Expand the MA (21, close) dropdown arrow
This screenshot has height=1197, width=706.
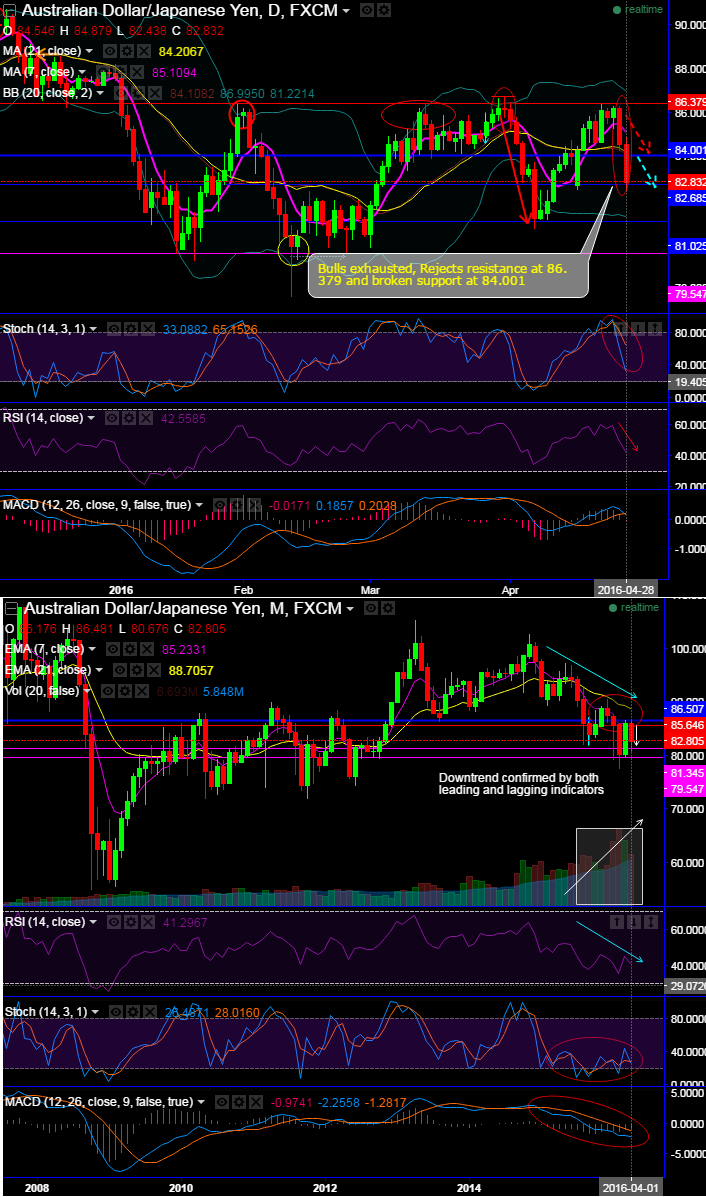pyautogui.click(x=89, y=51)
